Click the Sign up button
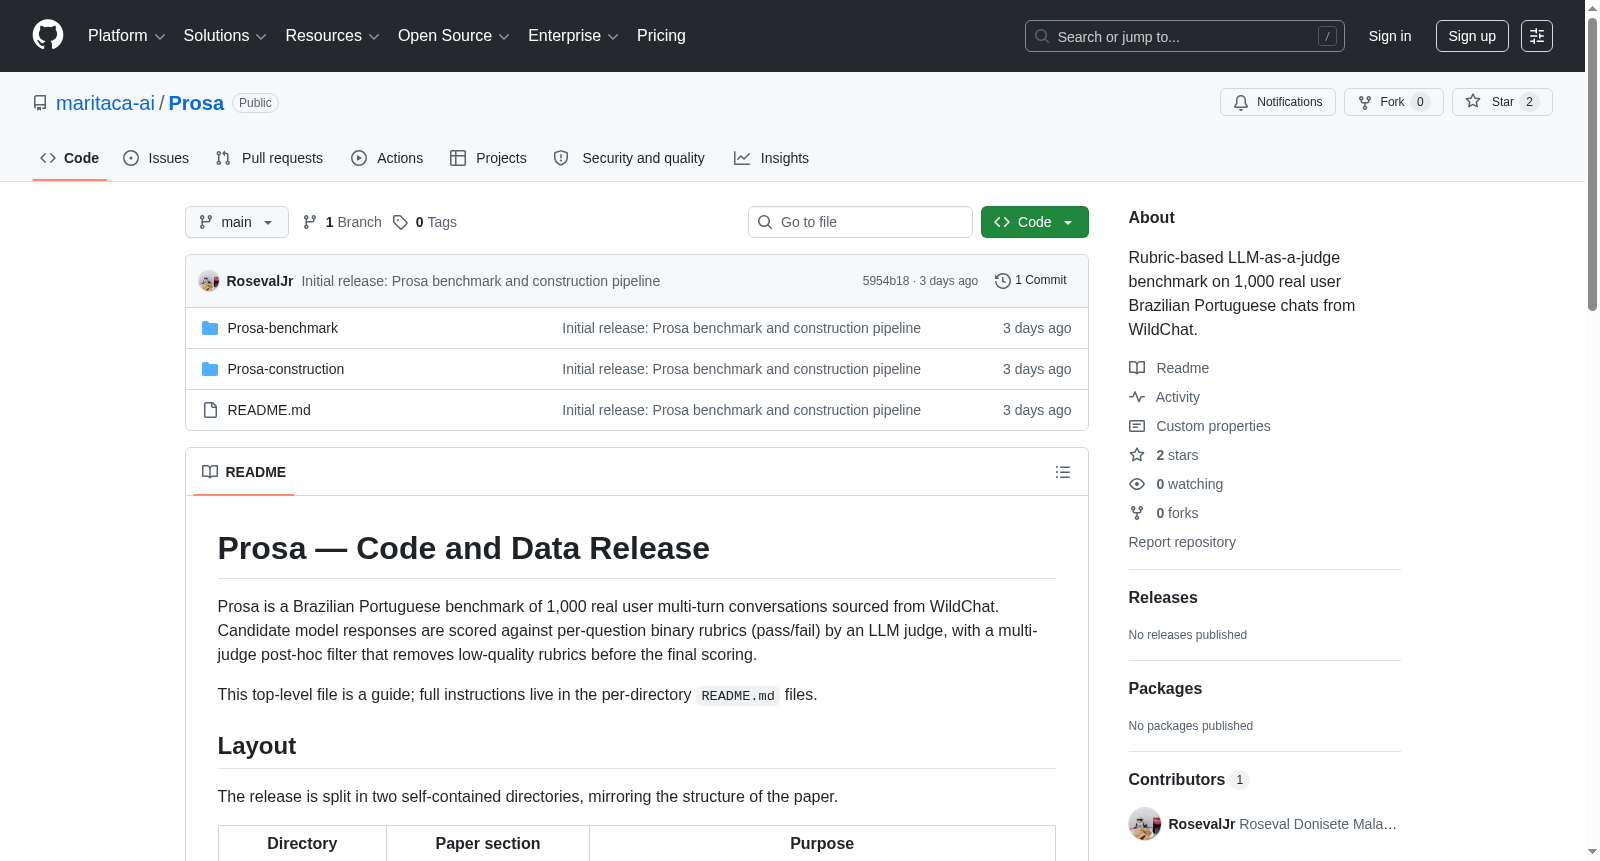The height and width of the screenshot is (861, 1600). click(1472, 36)
